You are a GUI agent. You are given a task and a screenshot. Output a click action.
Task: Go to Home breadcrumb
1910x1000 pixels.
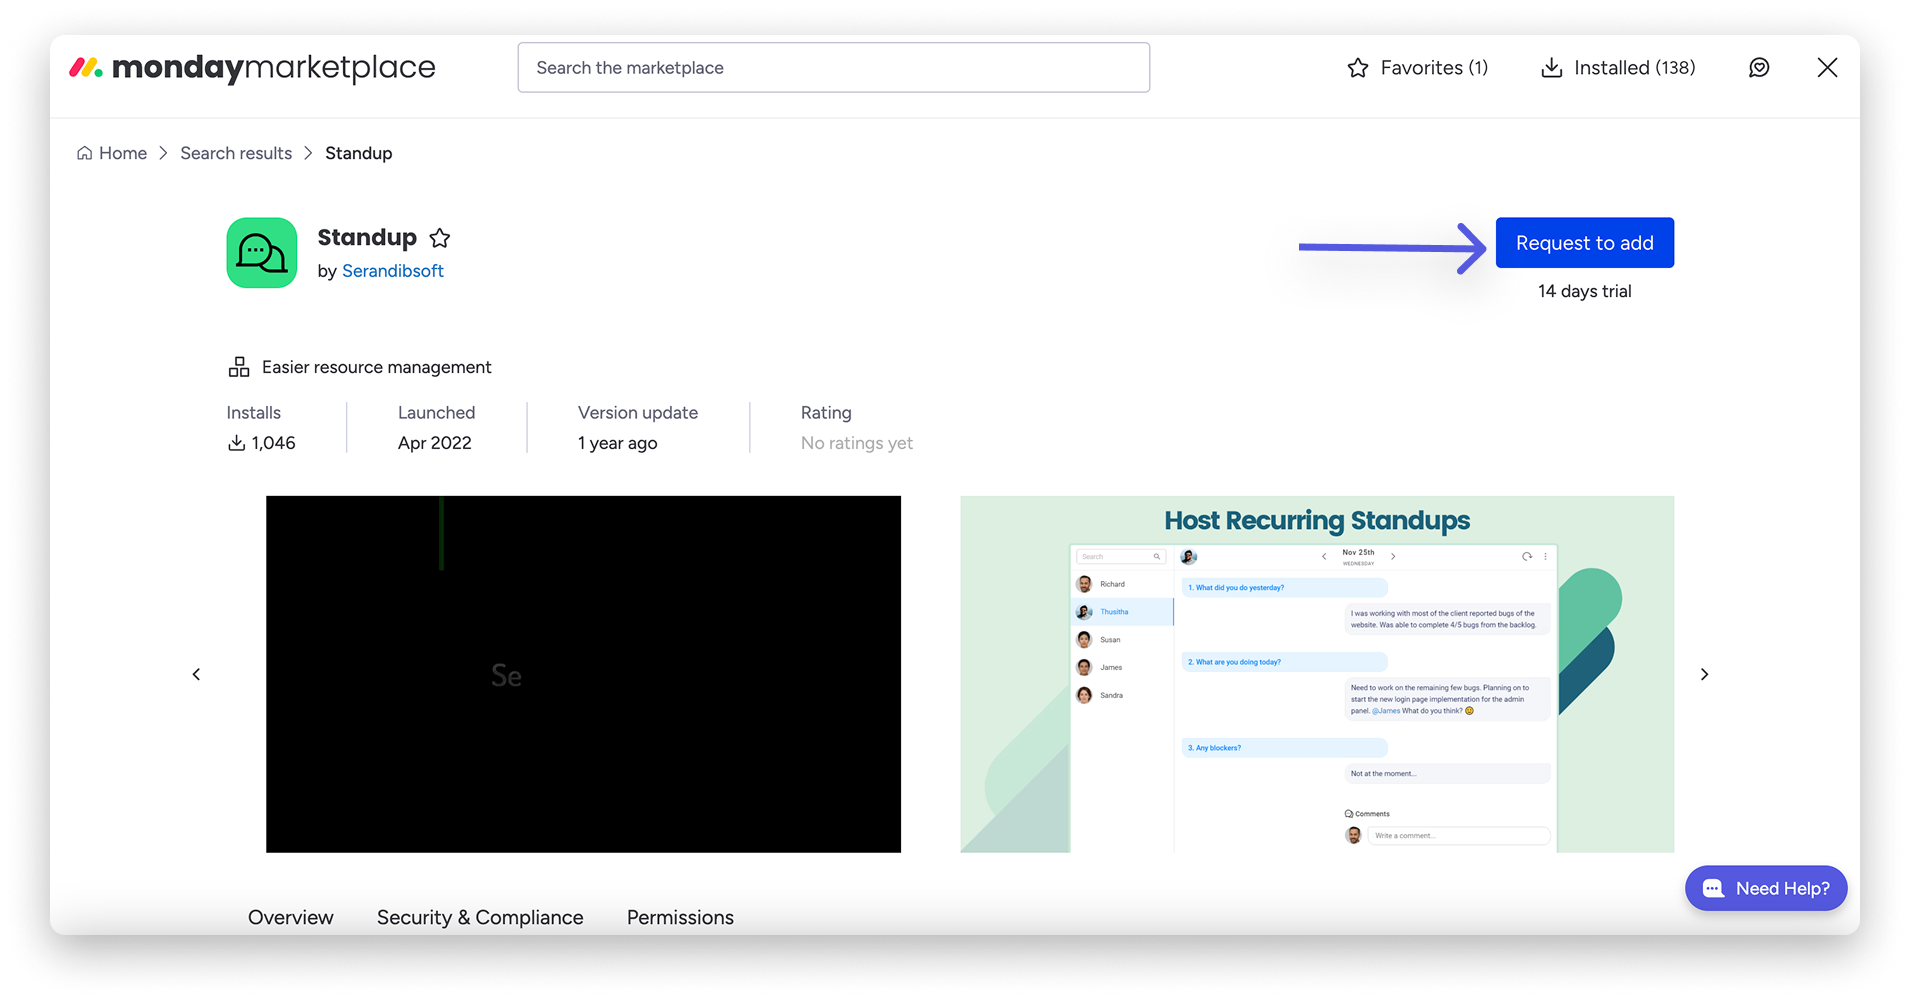[x=112, y=153]
